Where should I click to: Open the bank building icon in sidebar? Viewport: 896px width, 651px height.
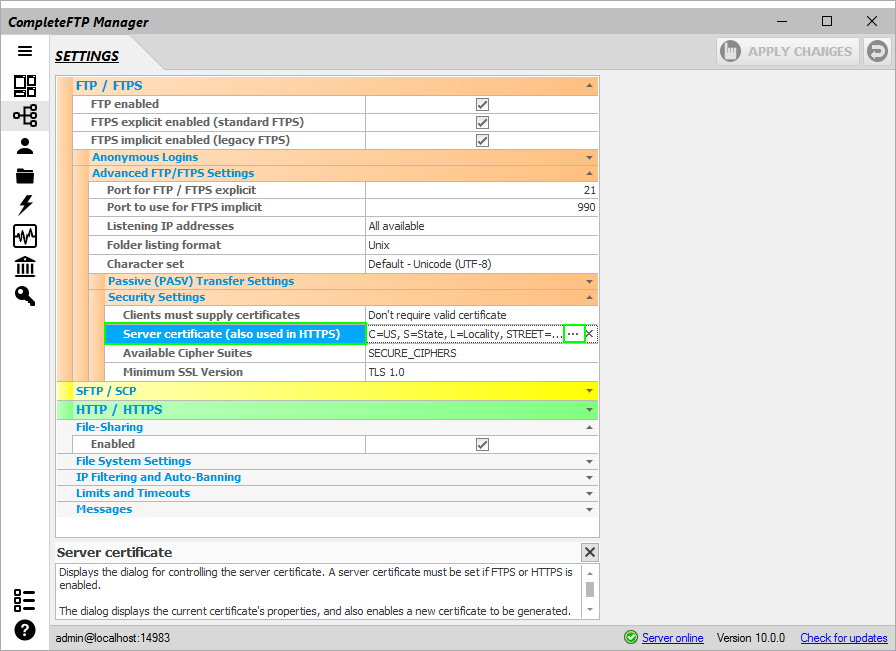(25, 266)
